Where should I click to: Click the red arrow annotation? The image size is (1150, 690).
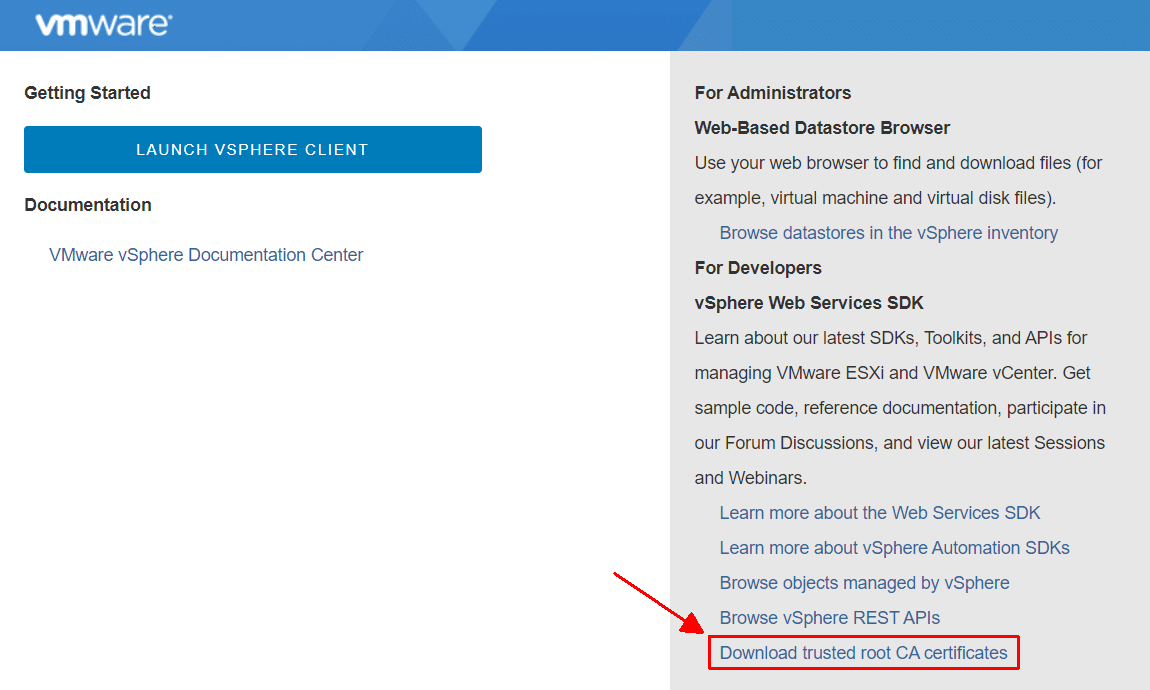pyautogui.click(x=659, y=603)
